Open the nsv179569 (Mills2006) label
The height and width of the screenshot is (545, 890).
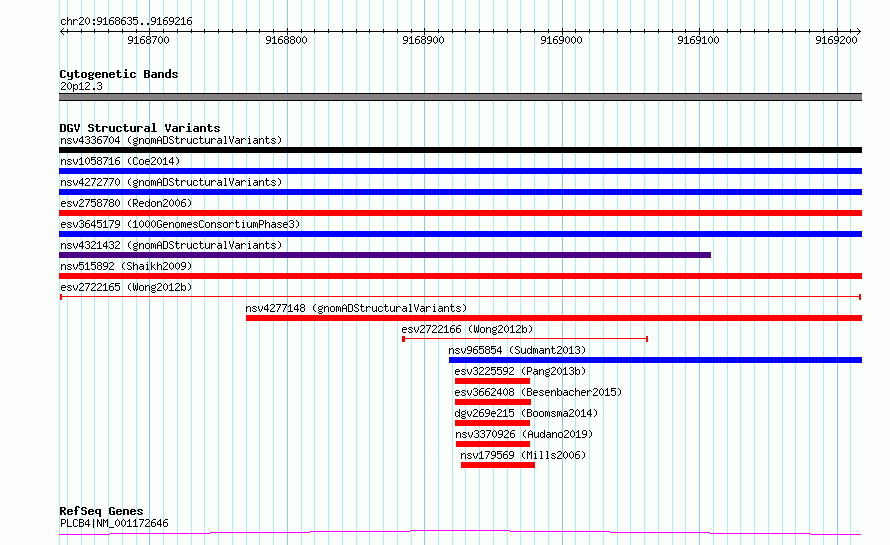click(523, 455)
